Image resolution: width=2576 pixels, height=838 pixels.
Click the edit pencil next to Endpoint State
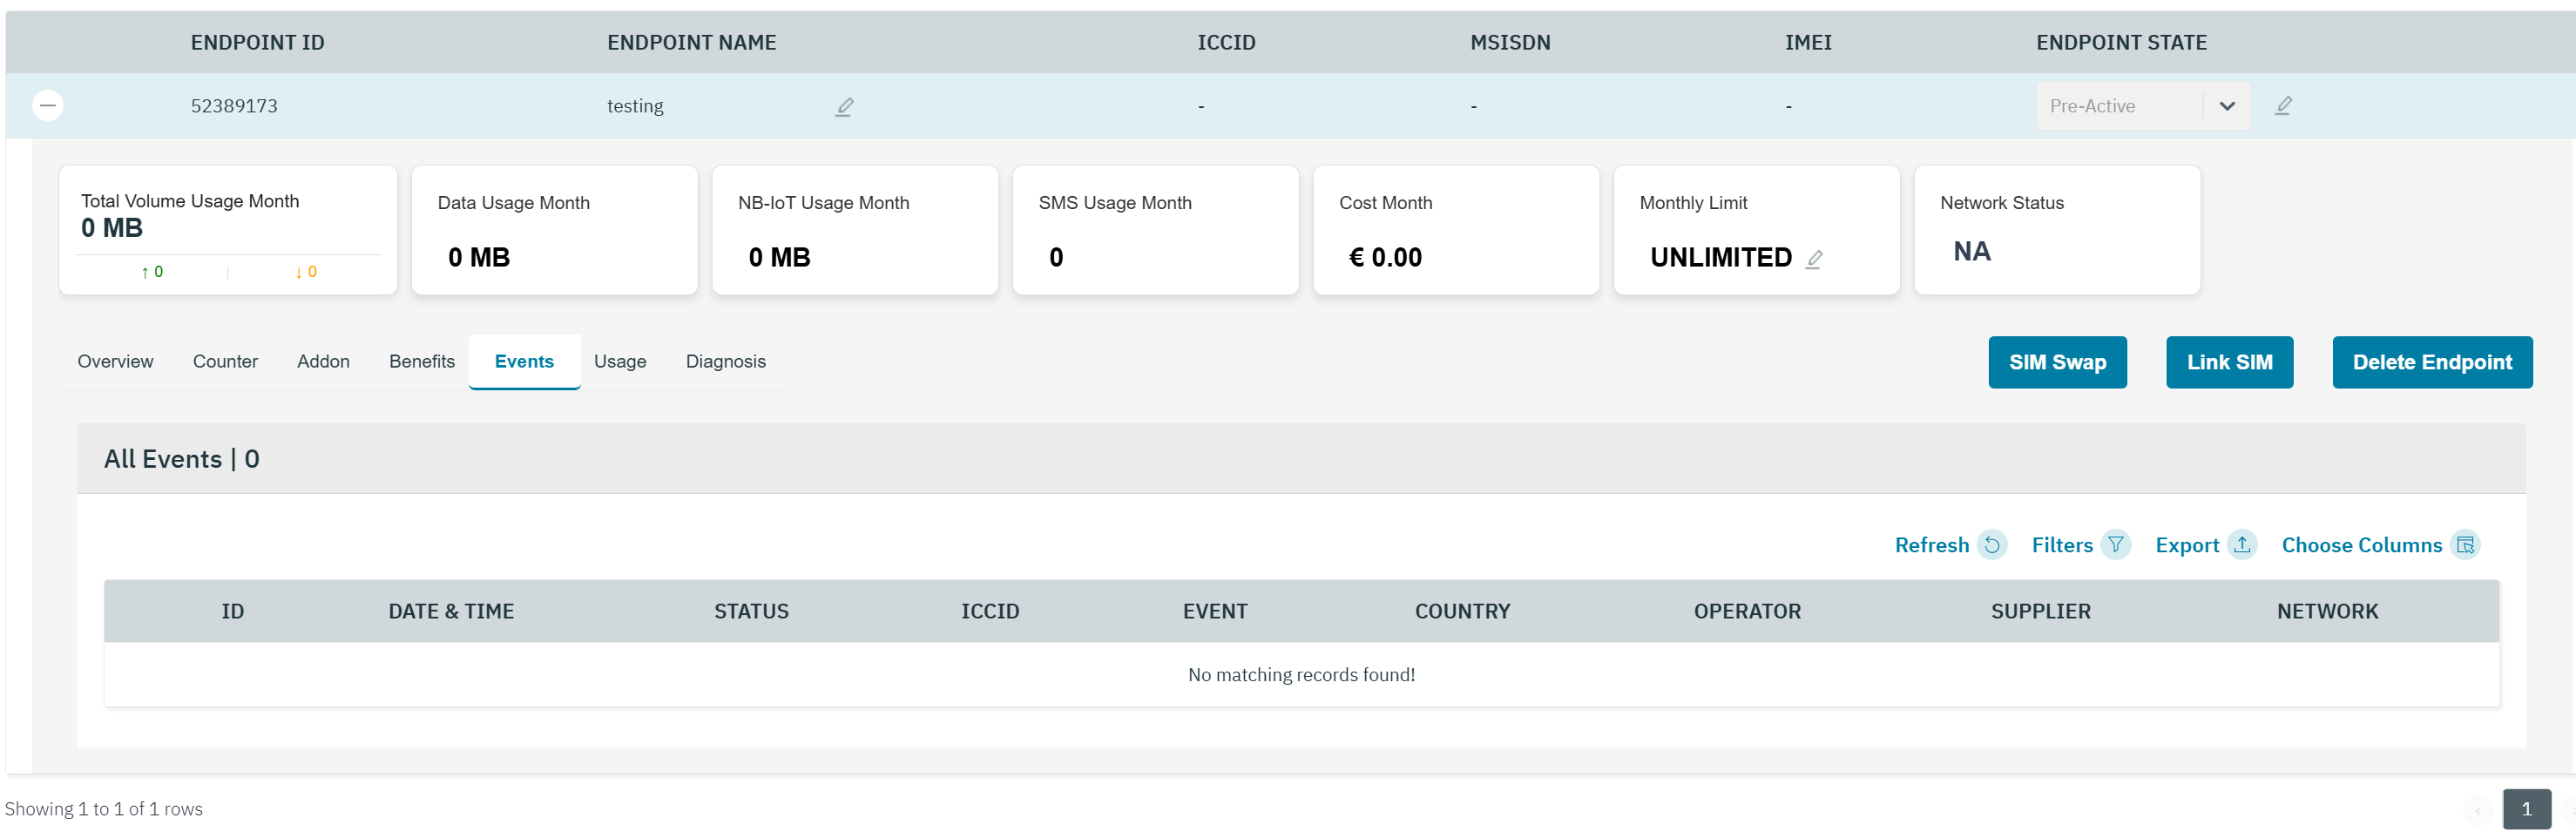pyautogui.click(x=2283, y=106)
